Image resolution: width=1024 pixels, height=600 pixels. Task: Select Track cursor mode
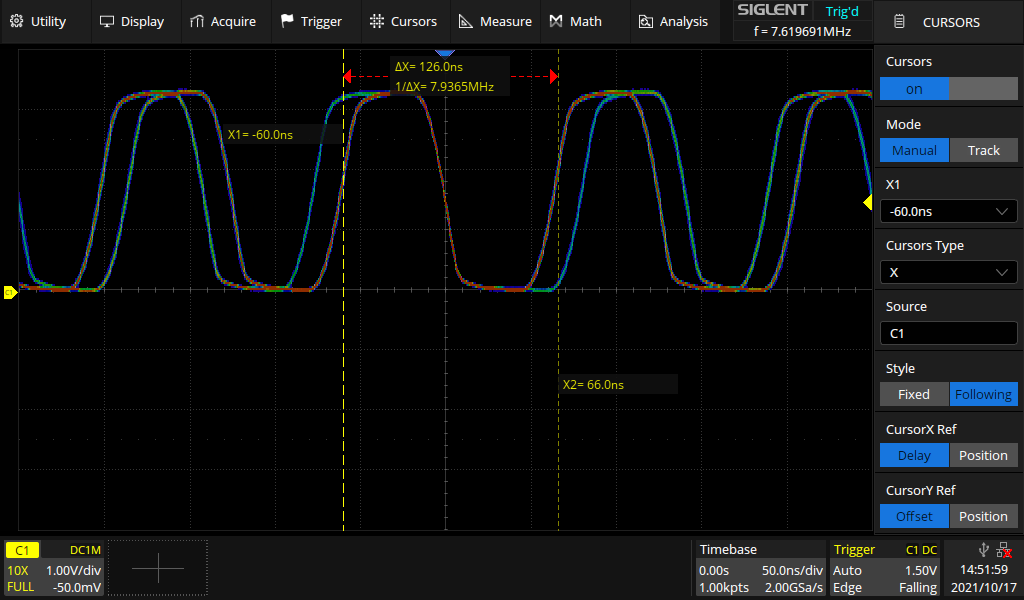pos(983,150)
